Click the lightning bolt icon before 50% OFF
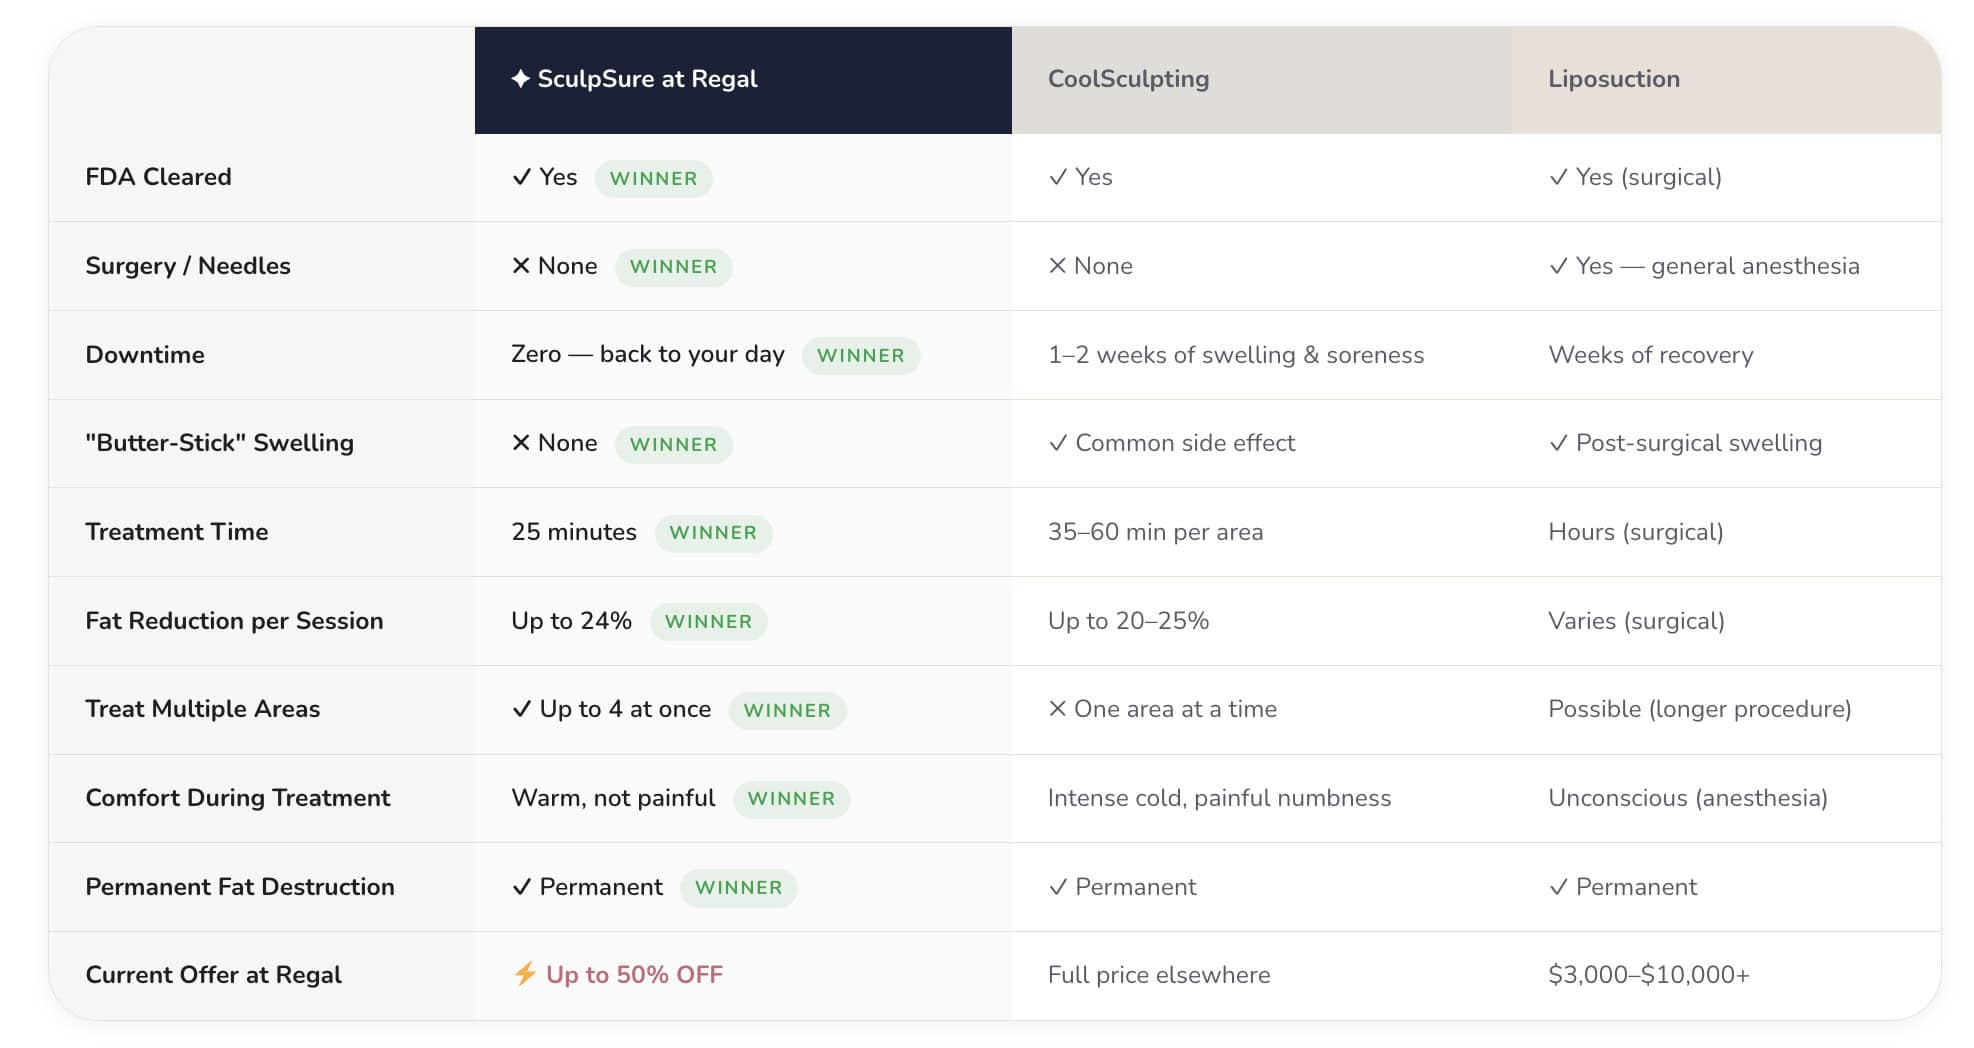This screenshot has width=1974, height=1048. (525, 974)
